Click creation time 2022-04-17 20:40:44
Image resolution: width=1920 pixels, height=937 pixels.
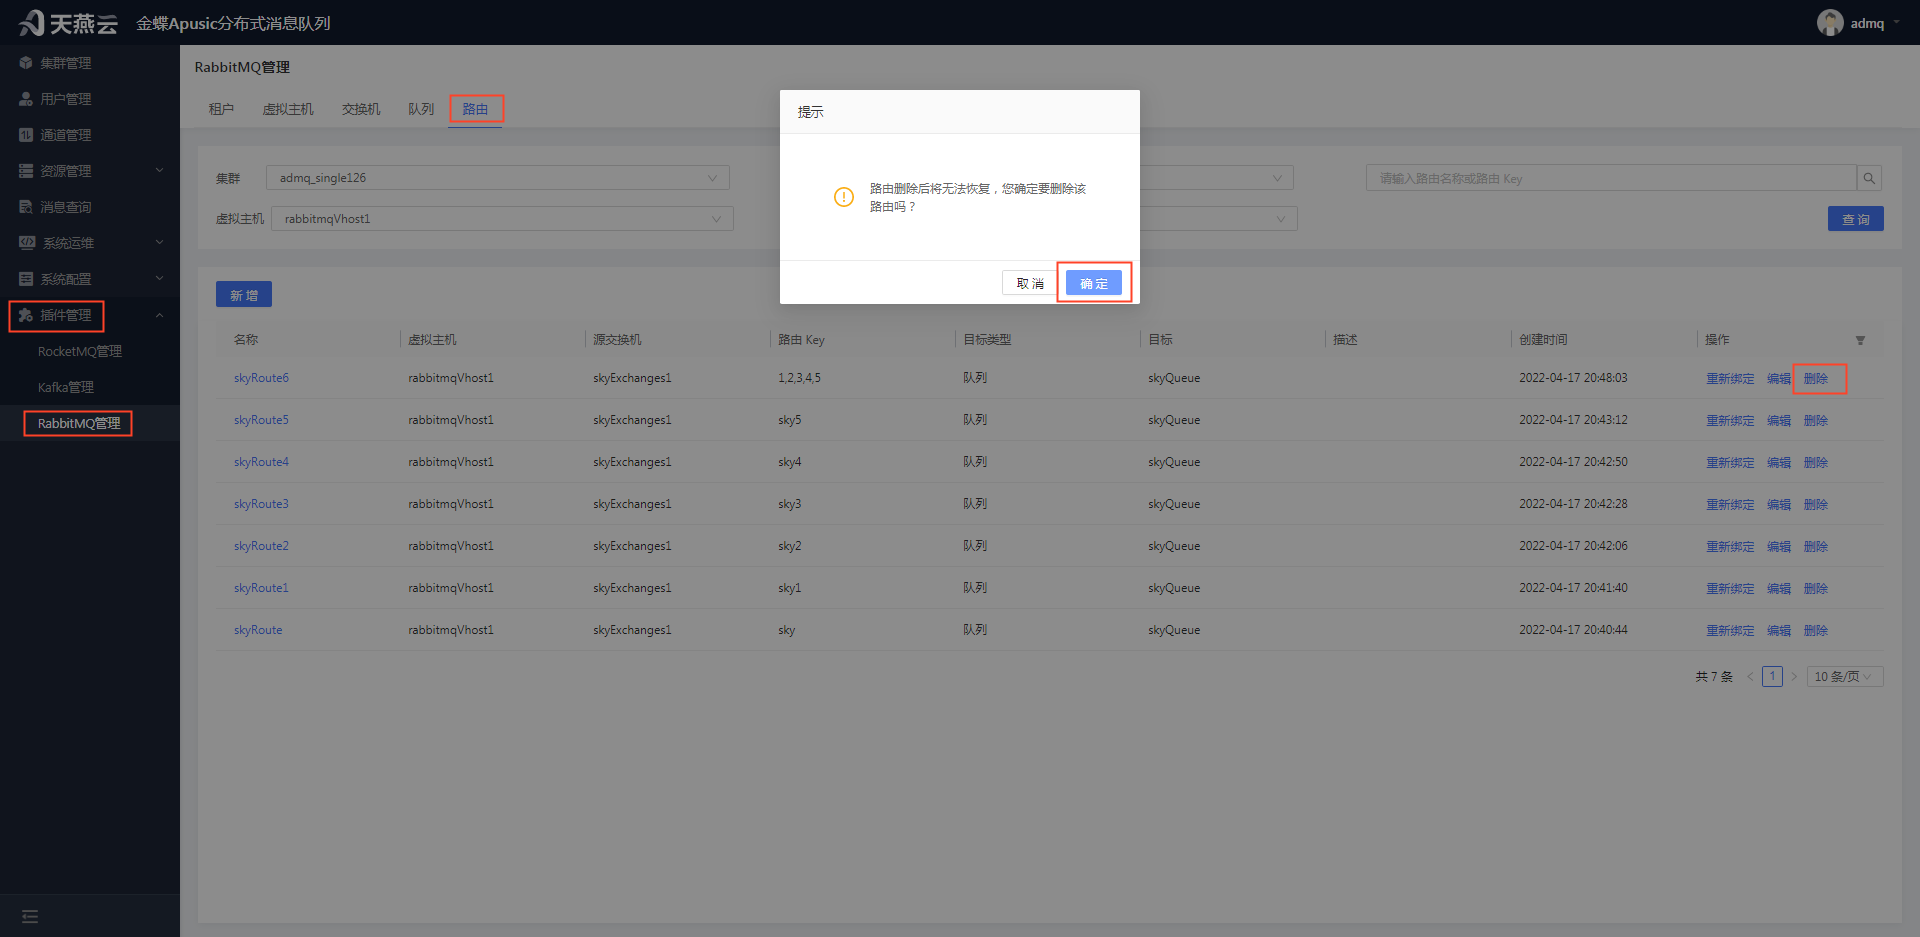point(1573,630)
